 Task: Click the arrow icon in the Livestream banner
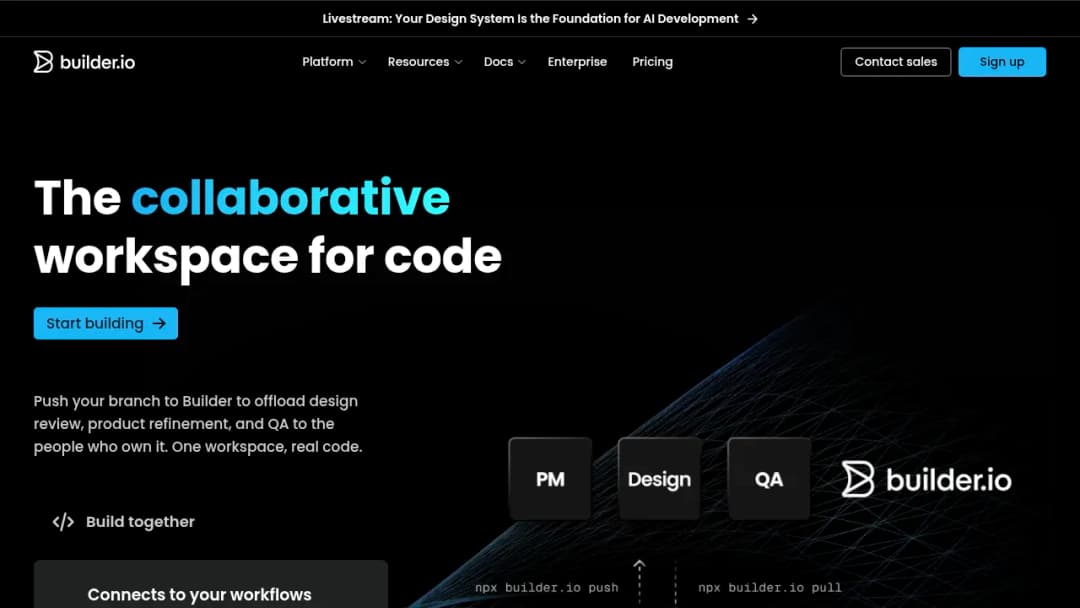pos(752,19)
